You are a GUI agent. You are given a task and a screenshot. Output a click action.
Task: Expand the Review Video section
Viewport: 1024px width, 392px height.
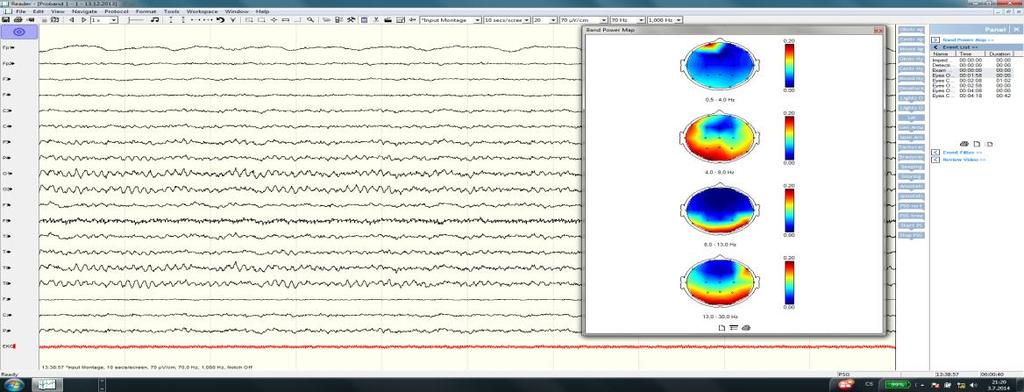point(935,159)
